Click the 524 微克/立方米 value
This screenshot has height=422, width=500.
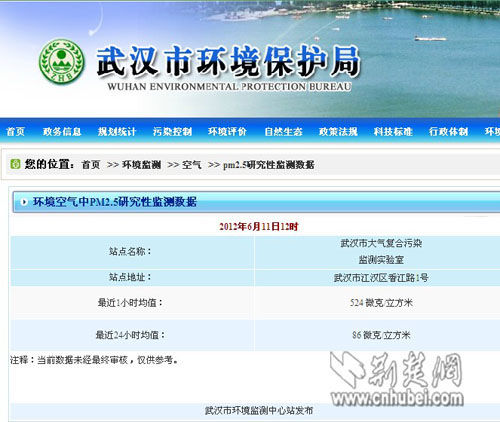pyautogui.click(x=381, y=303)
